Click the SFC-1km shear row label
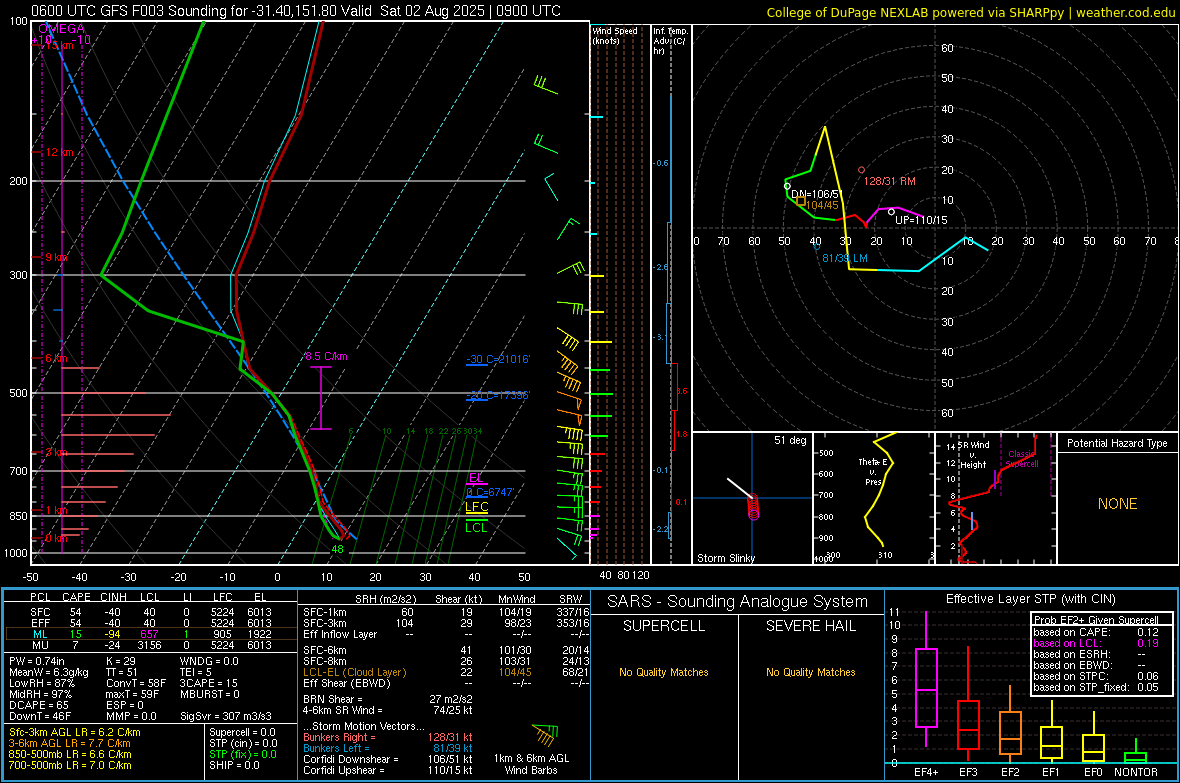1180x783 pixels. coord(325,612)
